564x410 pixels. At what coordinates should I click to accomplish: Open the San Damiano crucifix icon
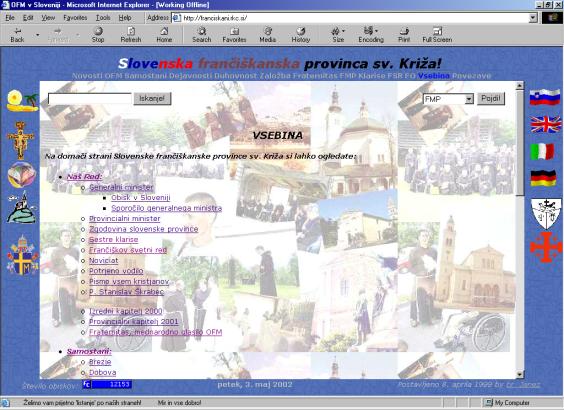click(x=20, y=140)
